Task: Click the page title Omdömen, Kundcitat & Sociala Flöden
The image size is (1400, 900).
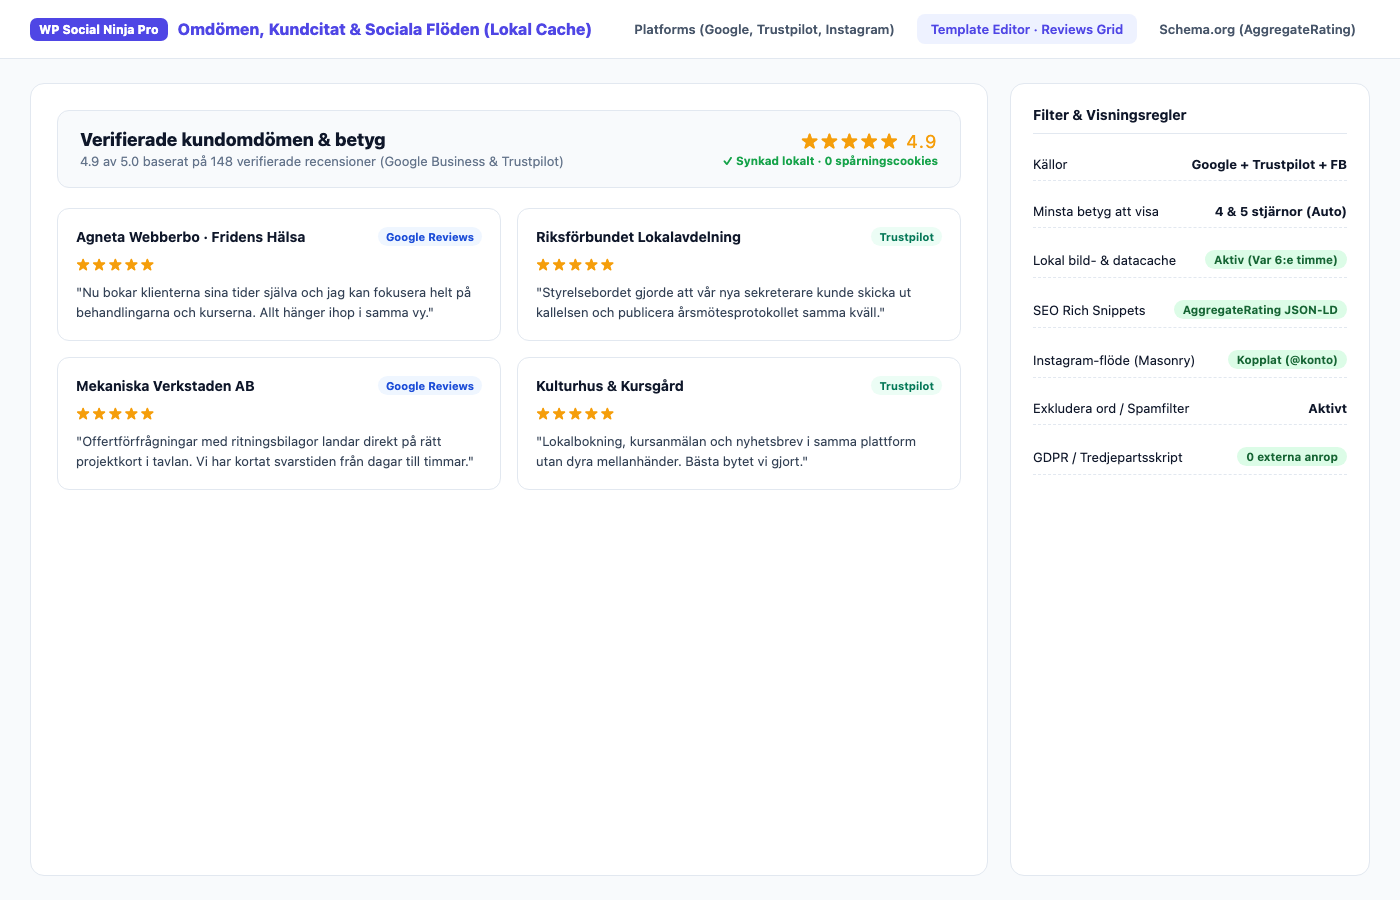Action: [x=384, y=30]
